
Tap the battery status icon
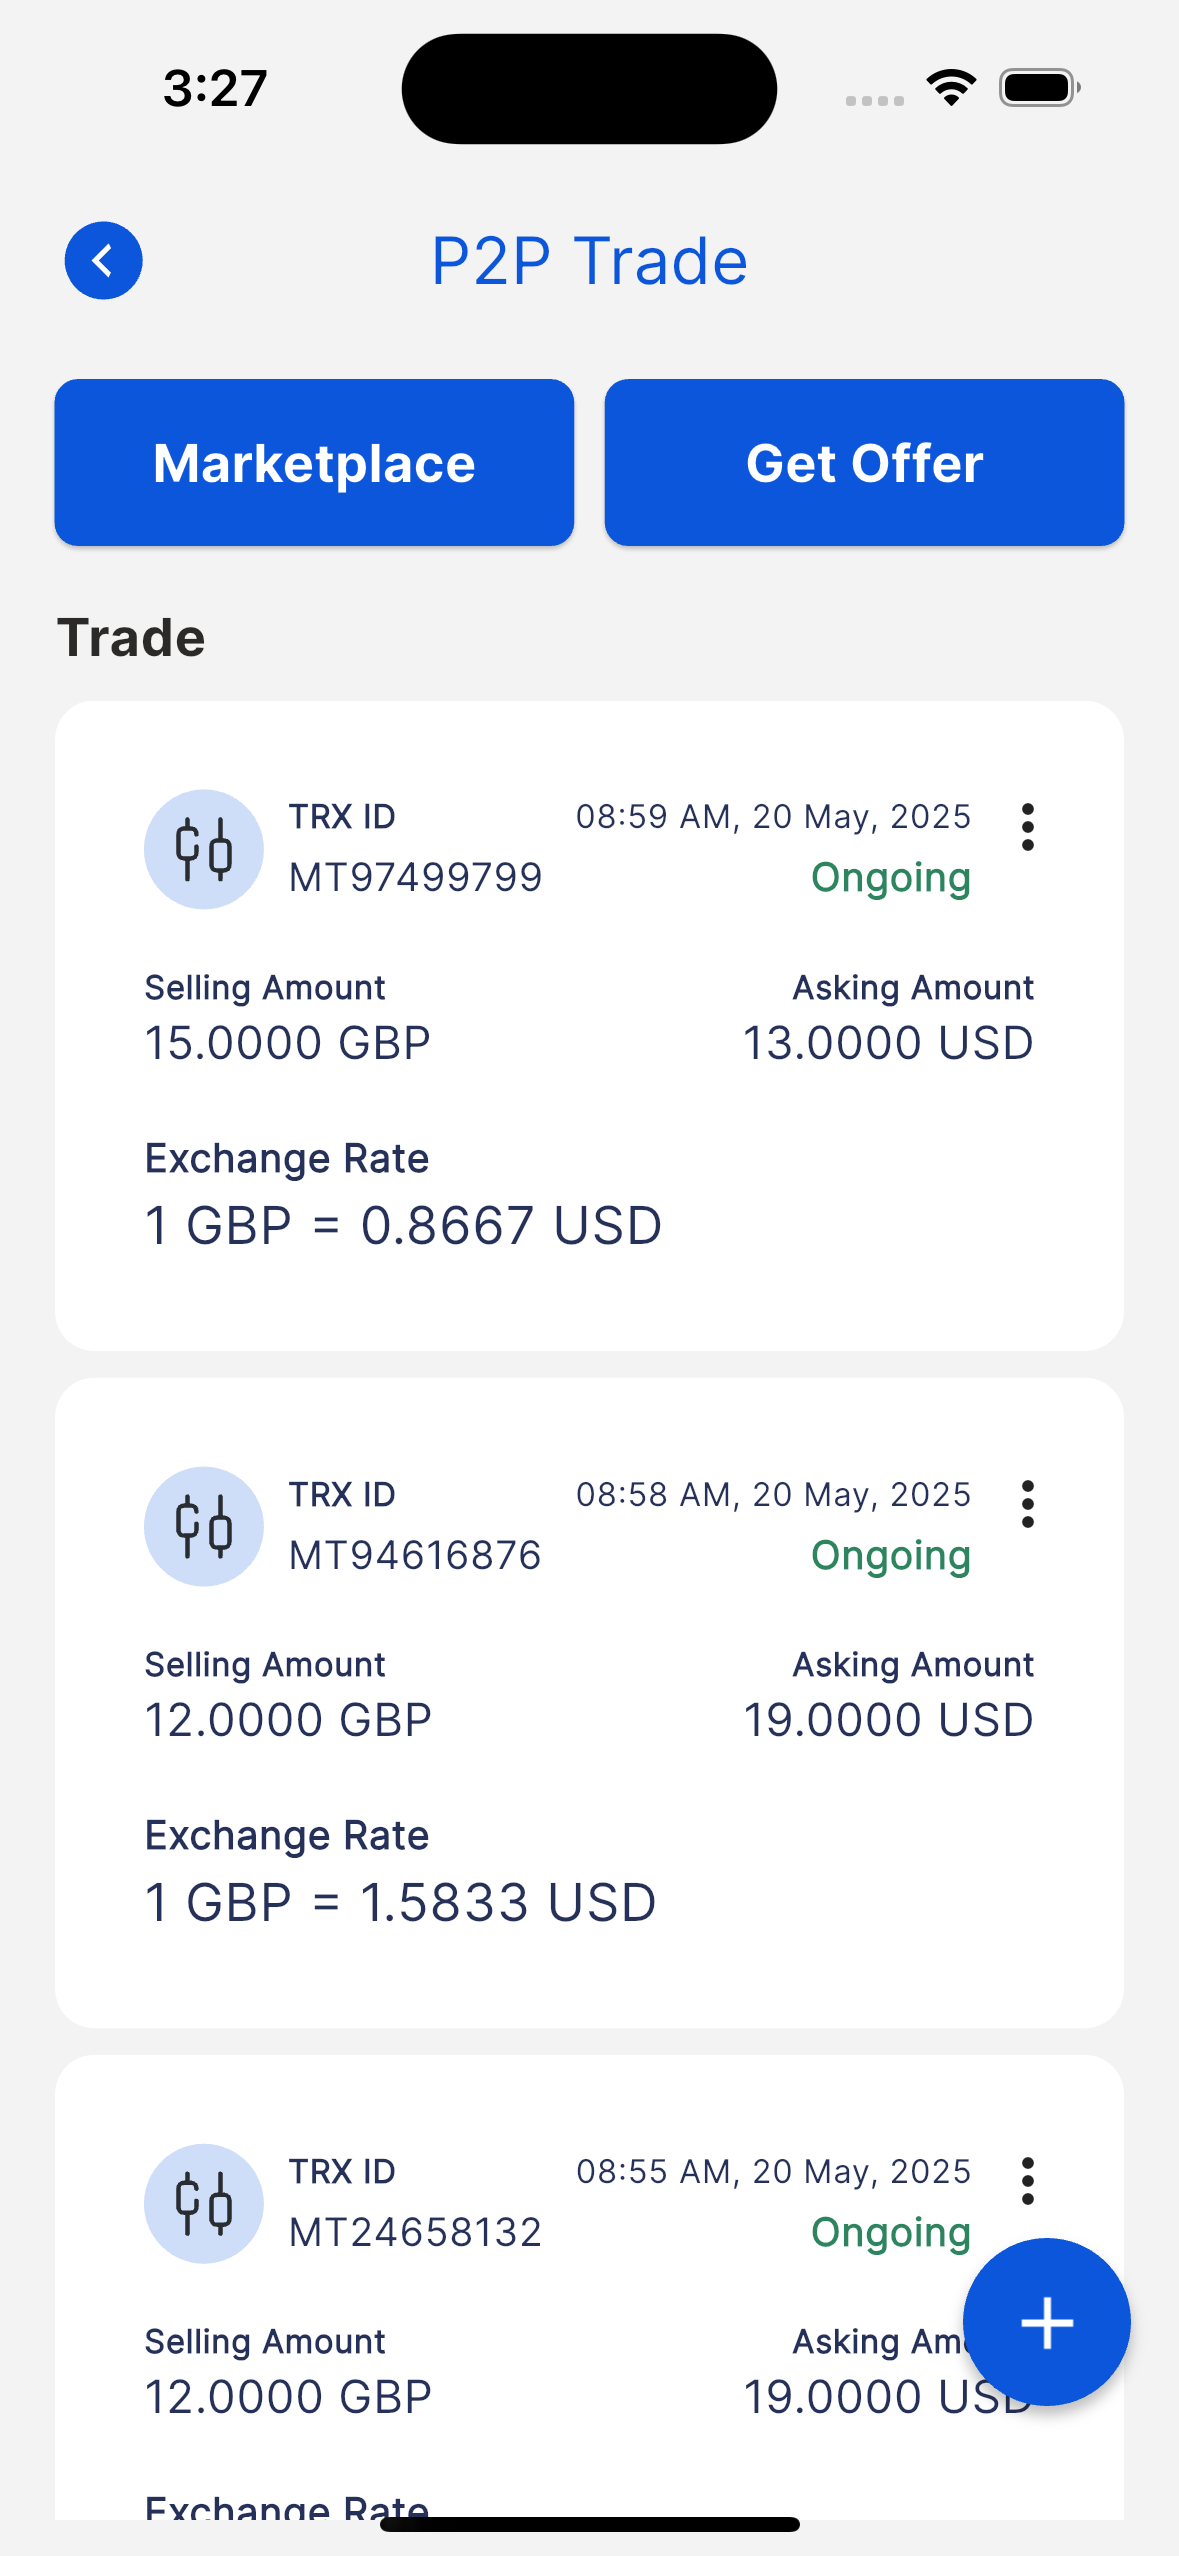(1039, 88)
